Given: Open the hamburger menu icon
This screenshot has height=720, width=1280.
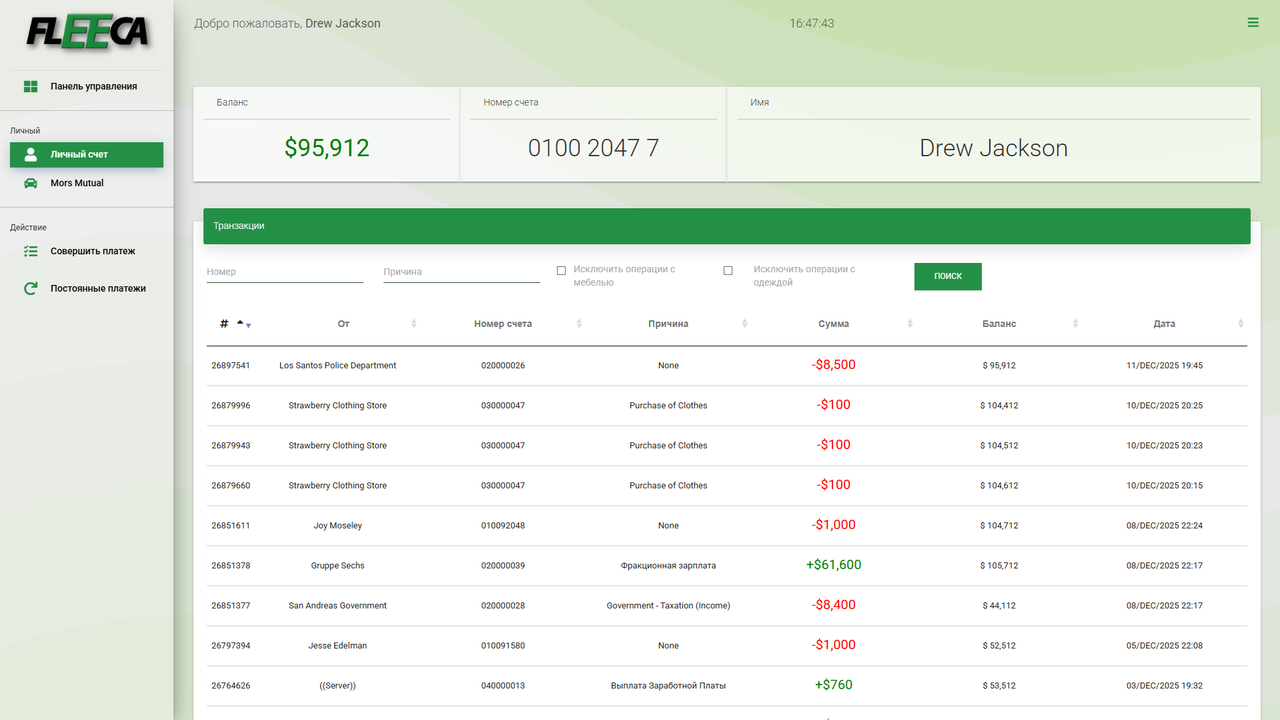Looking at the screenshot, I should (1253, 22).
